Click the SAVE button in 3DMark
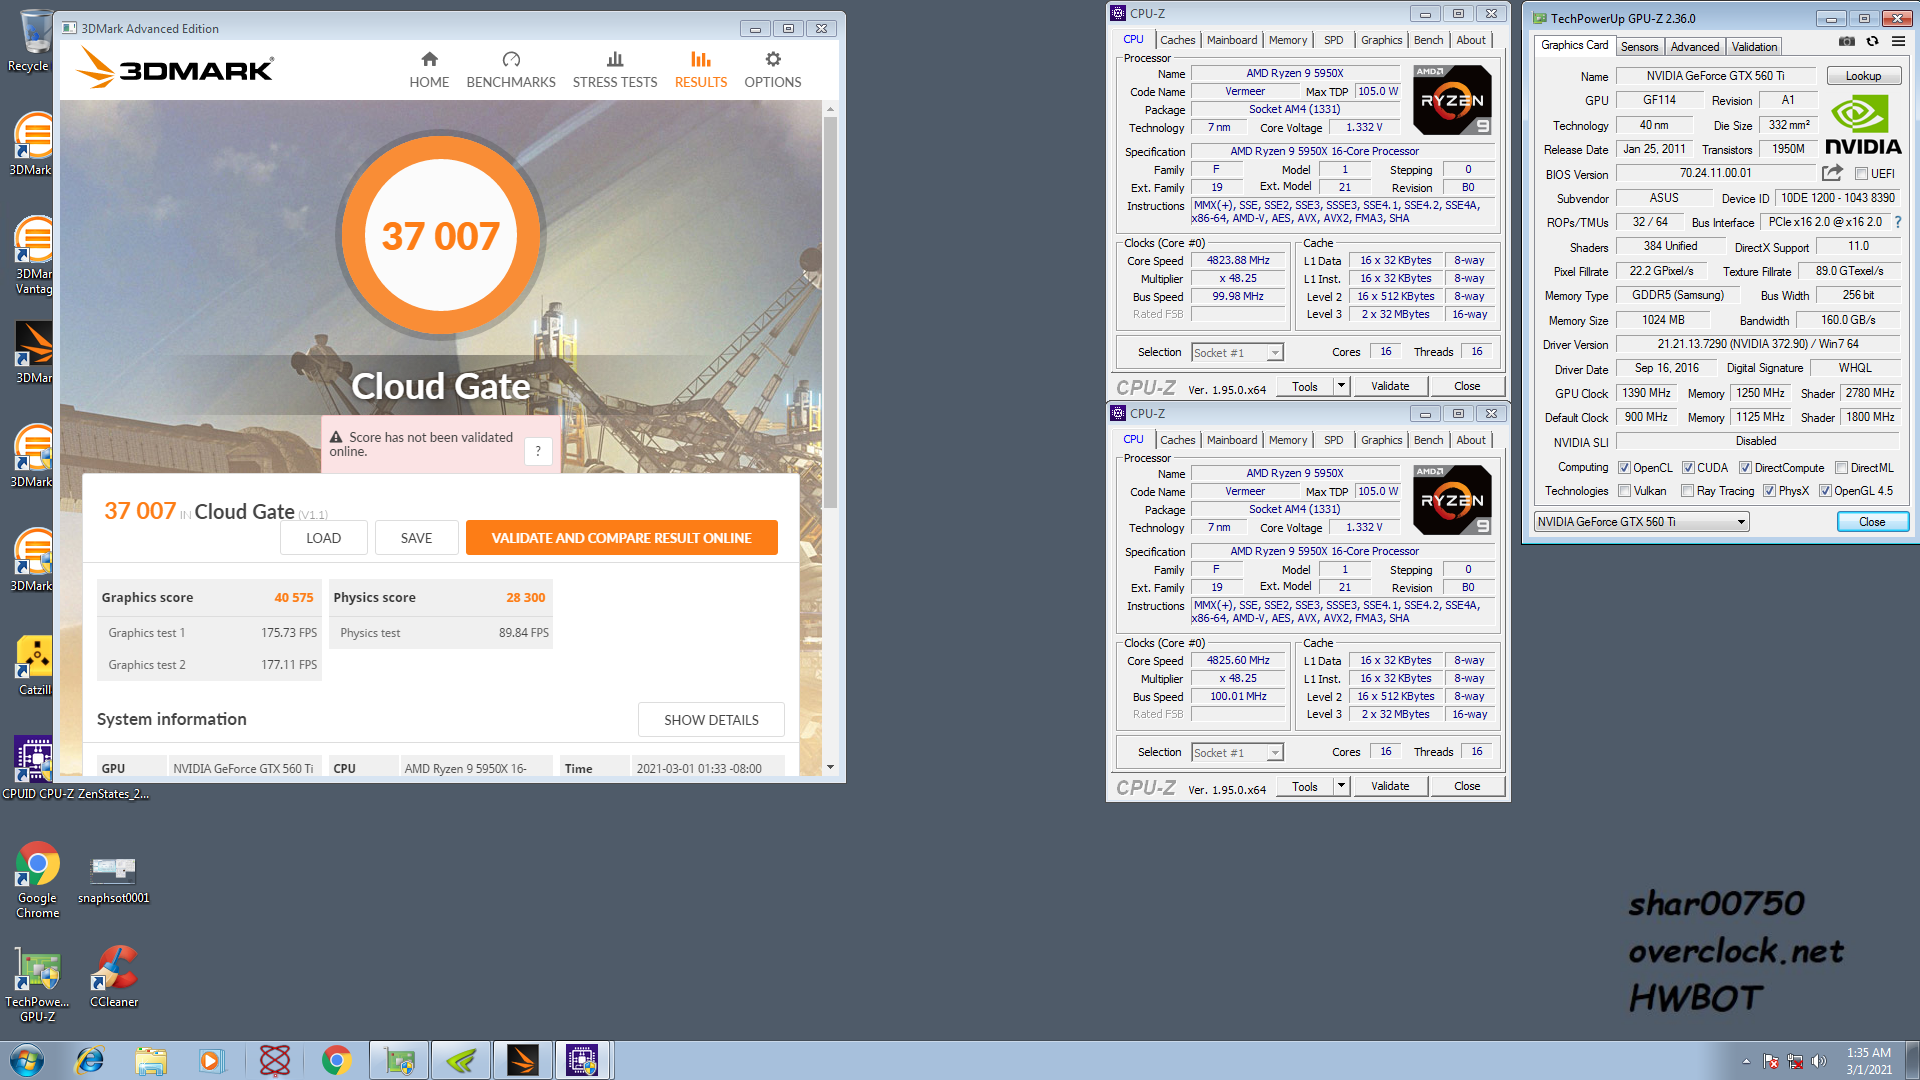Image resolution: width=1920 pixels, height=1080 pixels. tap(416, 538)
